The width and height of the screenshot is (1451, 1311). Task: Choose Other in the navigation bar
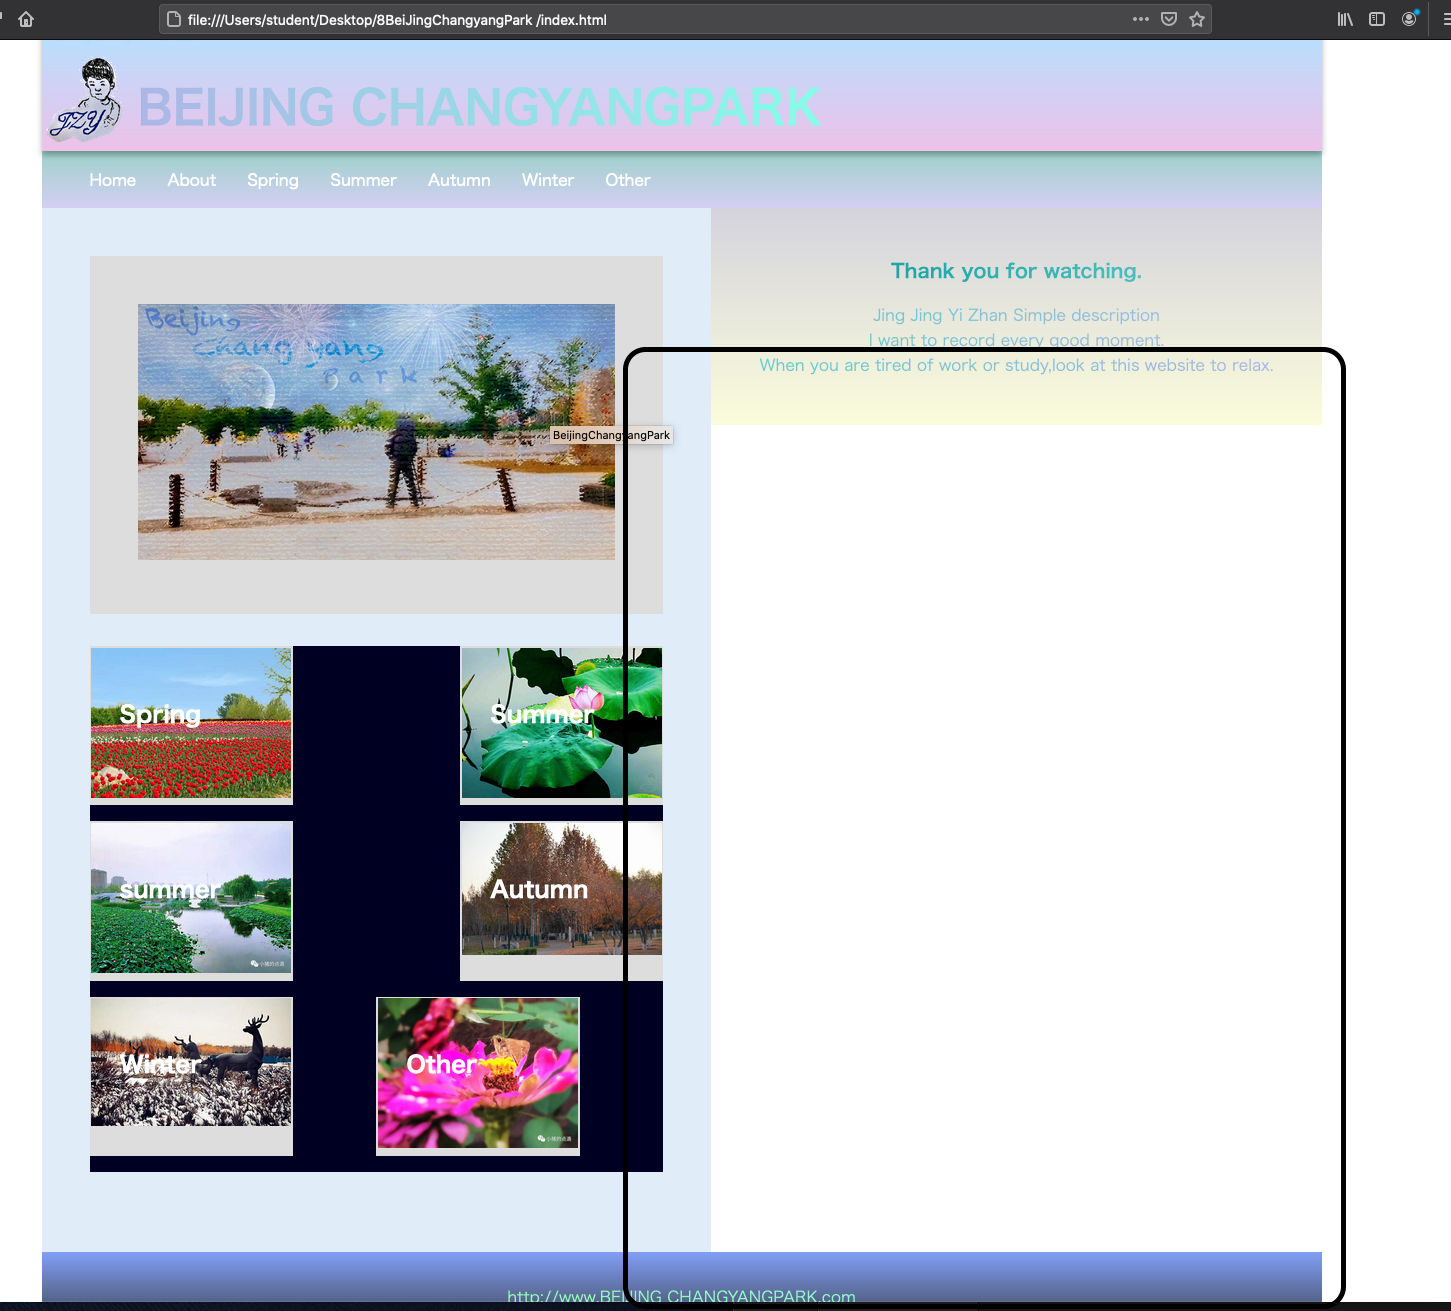click(x=627, y=180)
